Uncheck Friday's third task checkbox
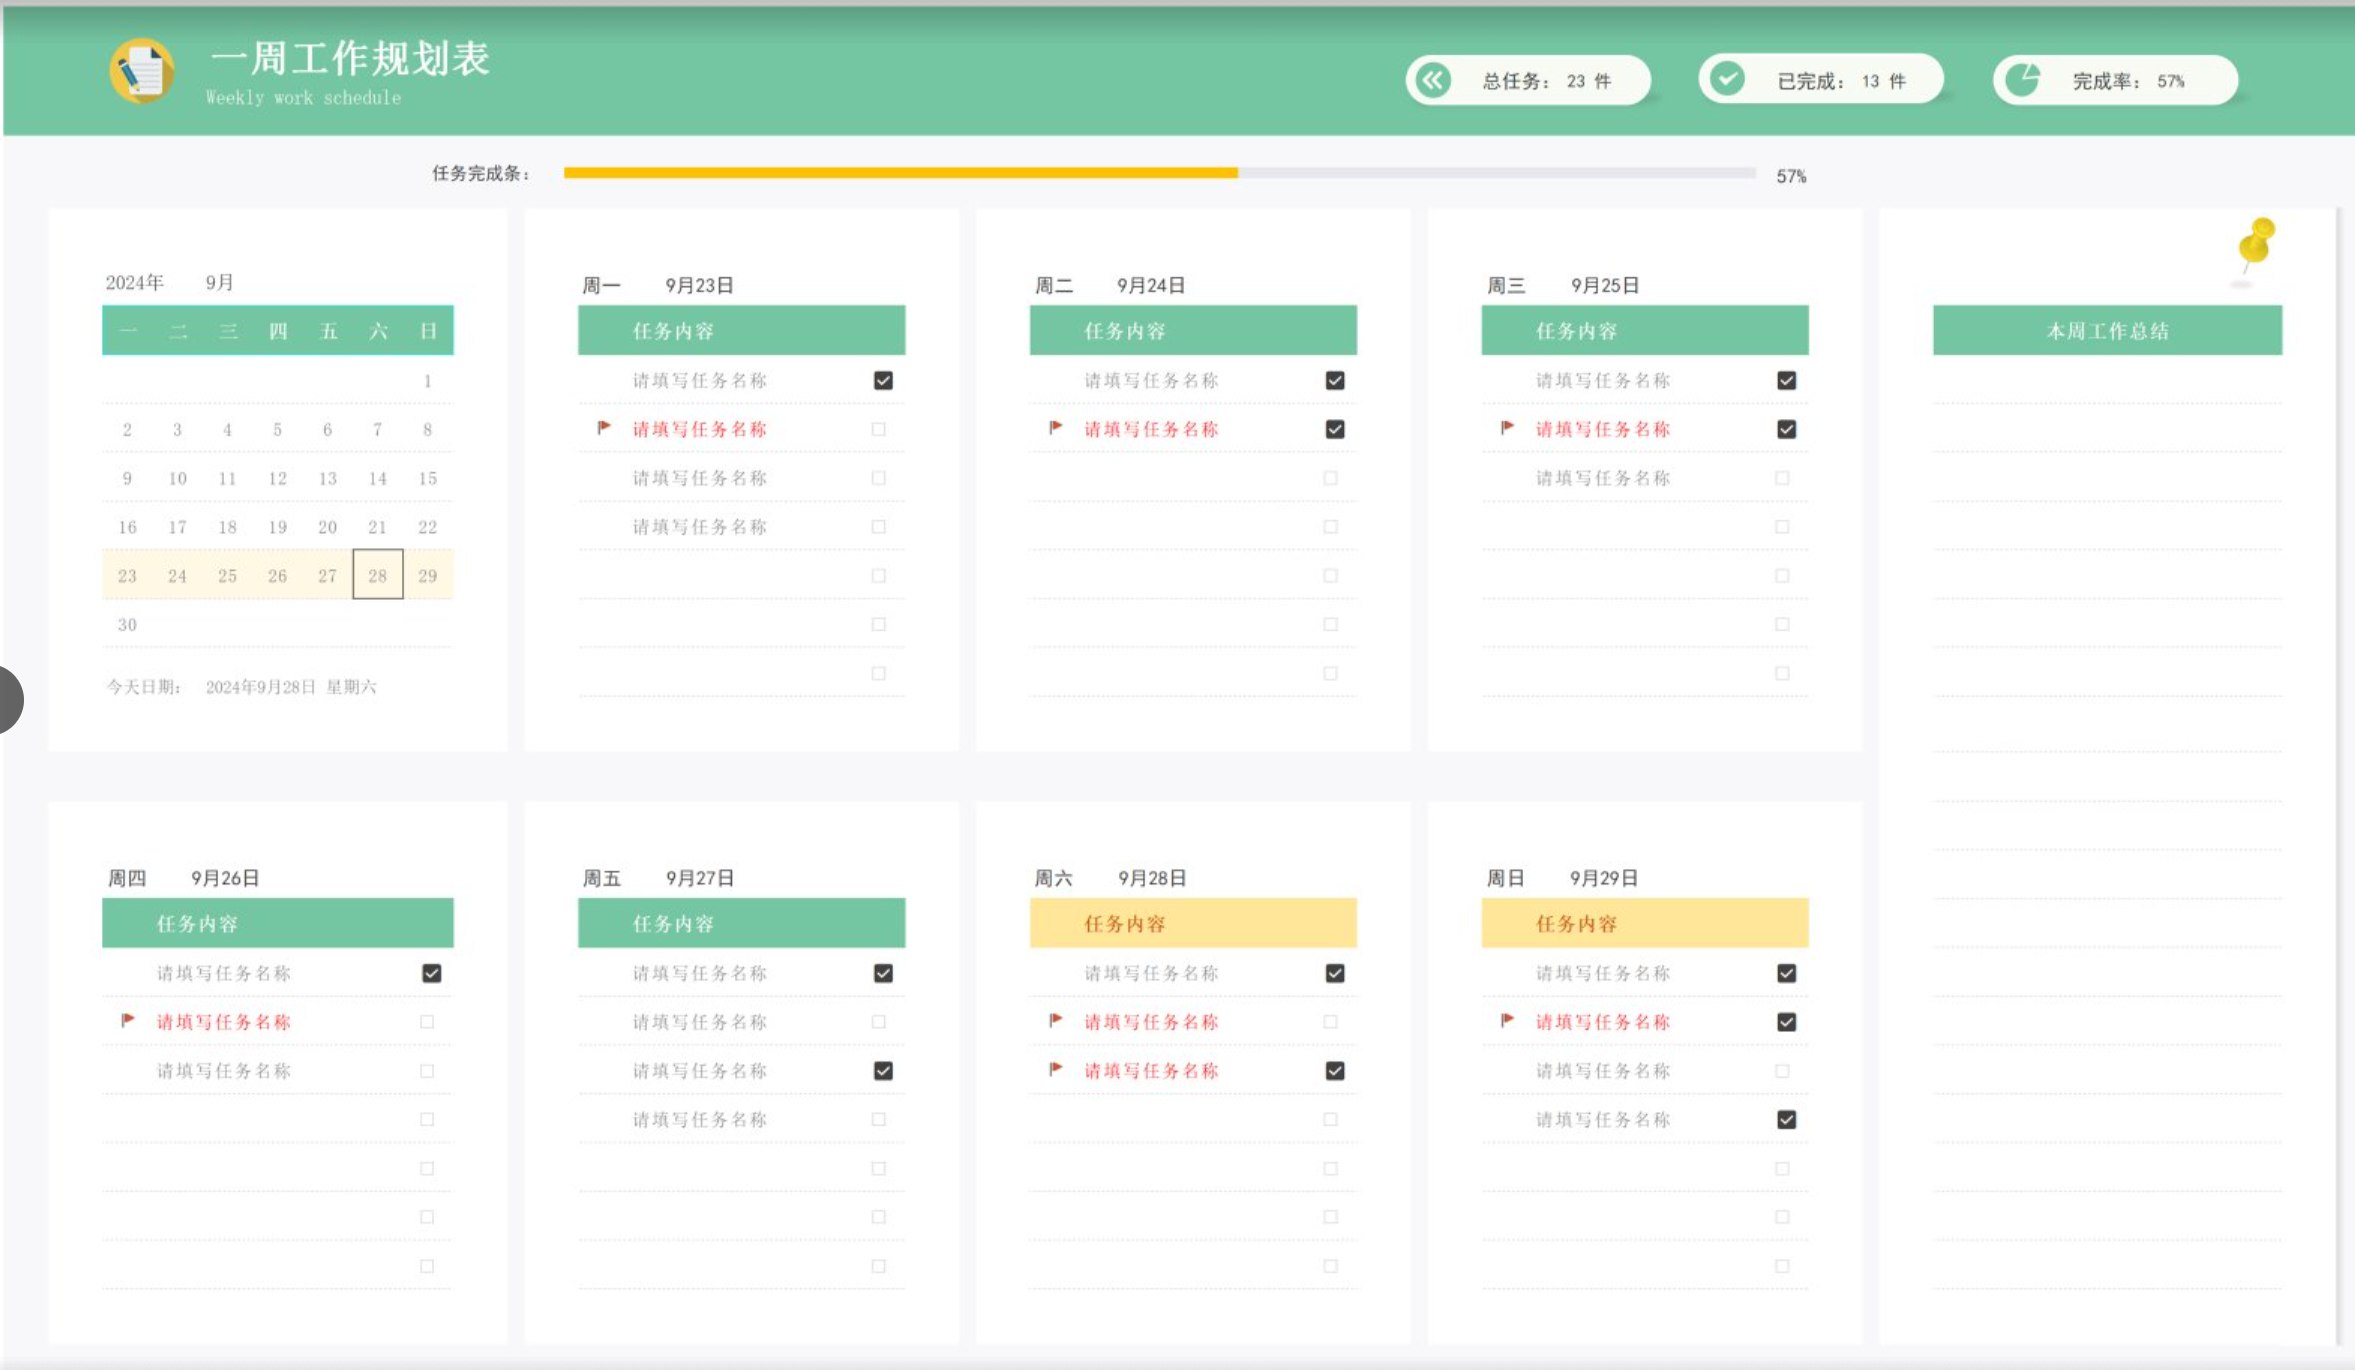This screenshot has height=1370, width=2355. (x=882, y=1071)
